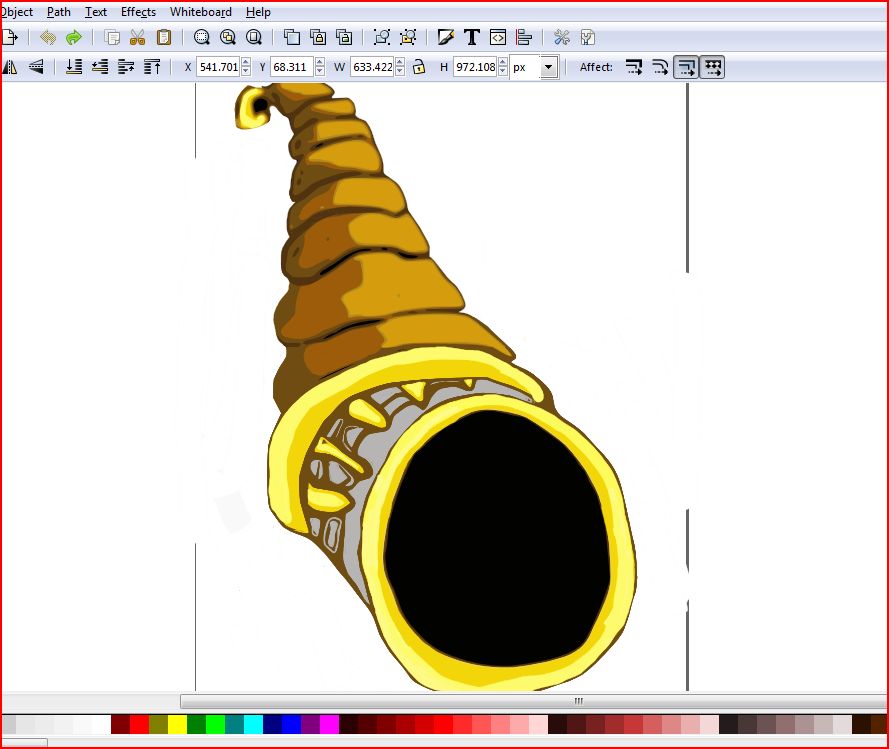Toggle the width/height lock ratio

coord(419,67)
